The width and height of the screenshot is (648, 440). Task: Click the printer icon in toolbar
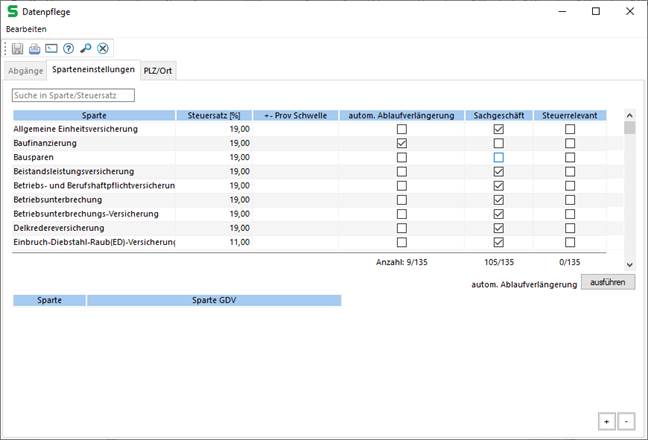[35, 48]
